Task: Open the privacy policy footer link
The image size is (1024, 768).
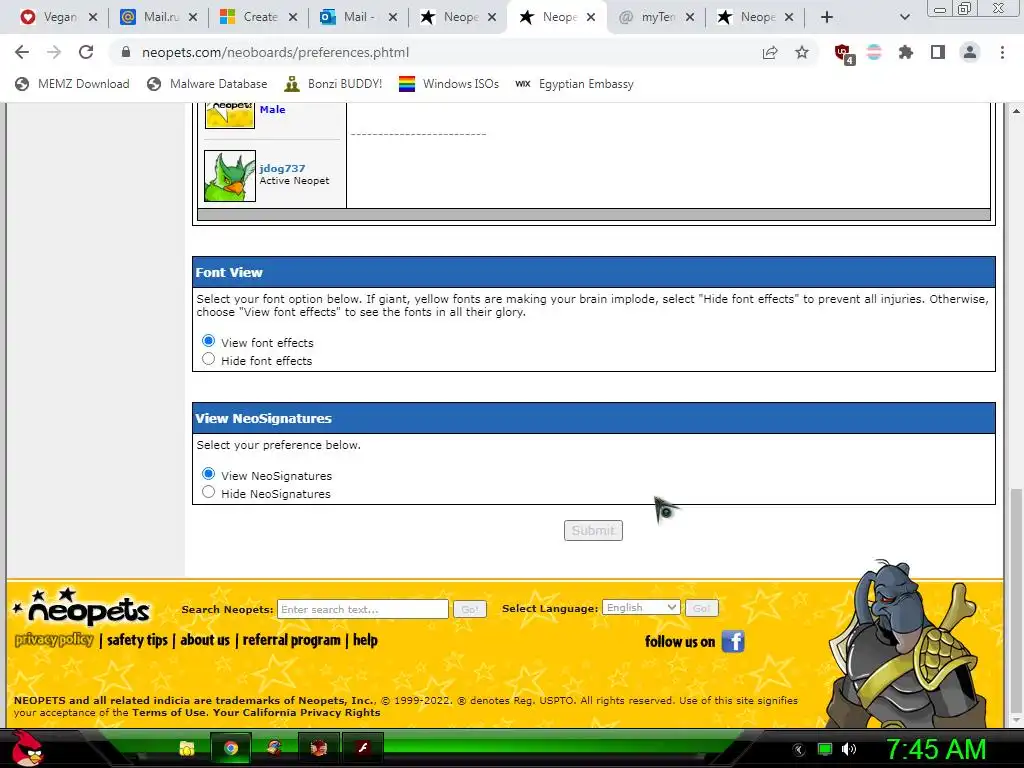Action: [x=54, y=640]
